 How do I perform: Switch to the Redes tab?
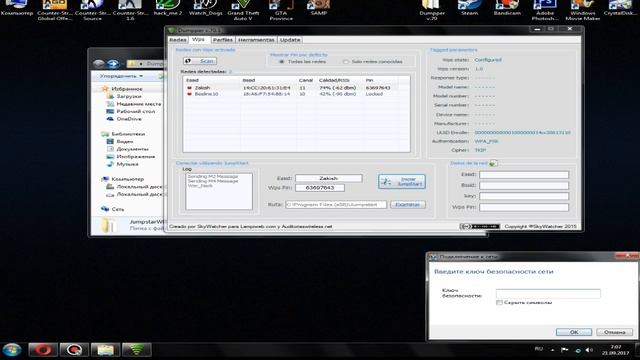pos(178,40)
